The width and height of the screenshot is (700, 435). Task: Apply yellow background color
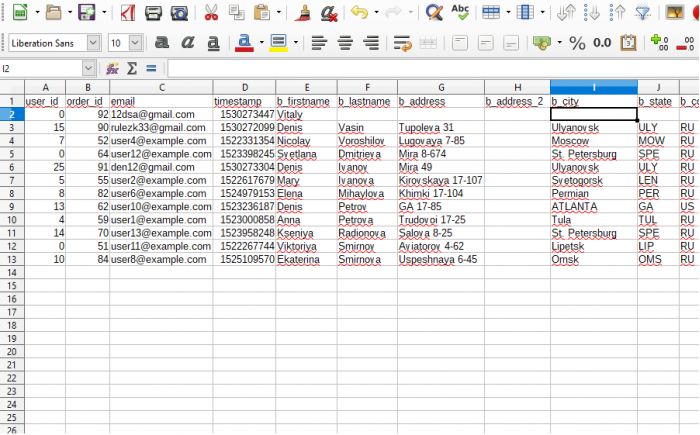click(x=279, y=43)
